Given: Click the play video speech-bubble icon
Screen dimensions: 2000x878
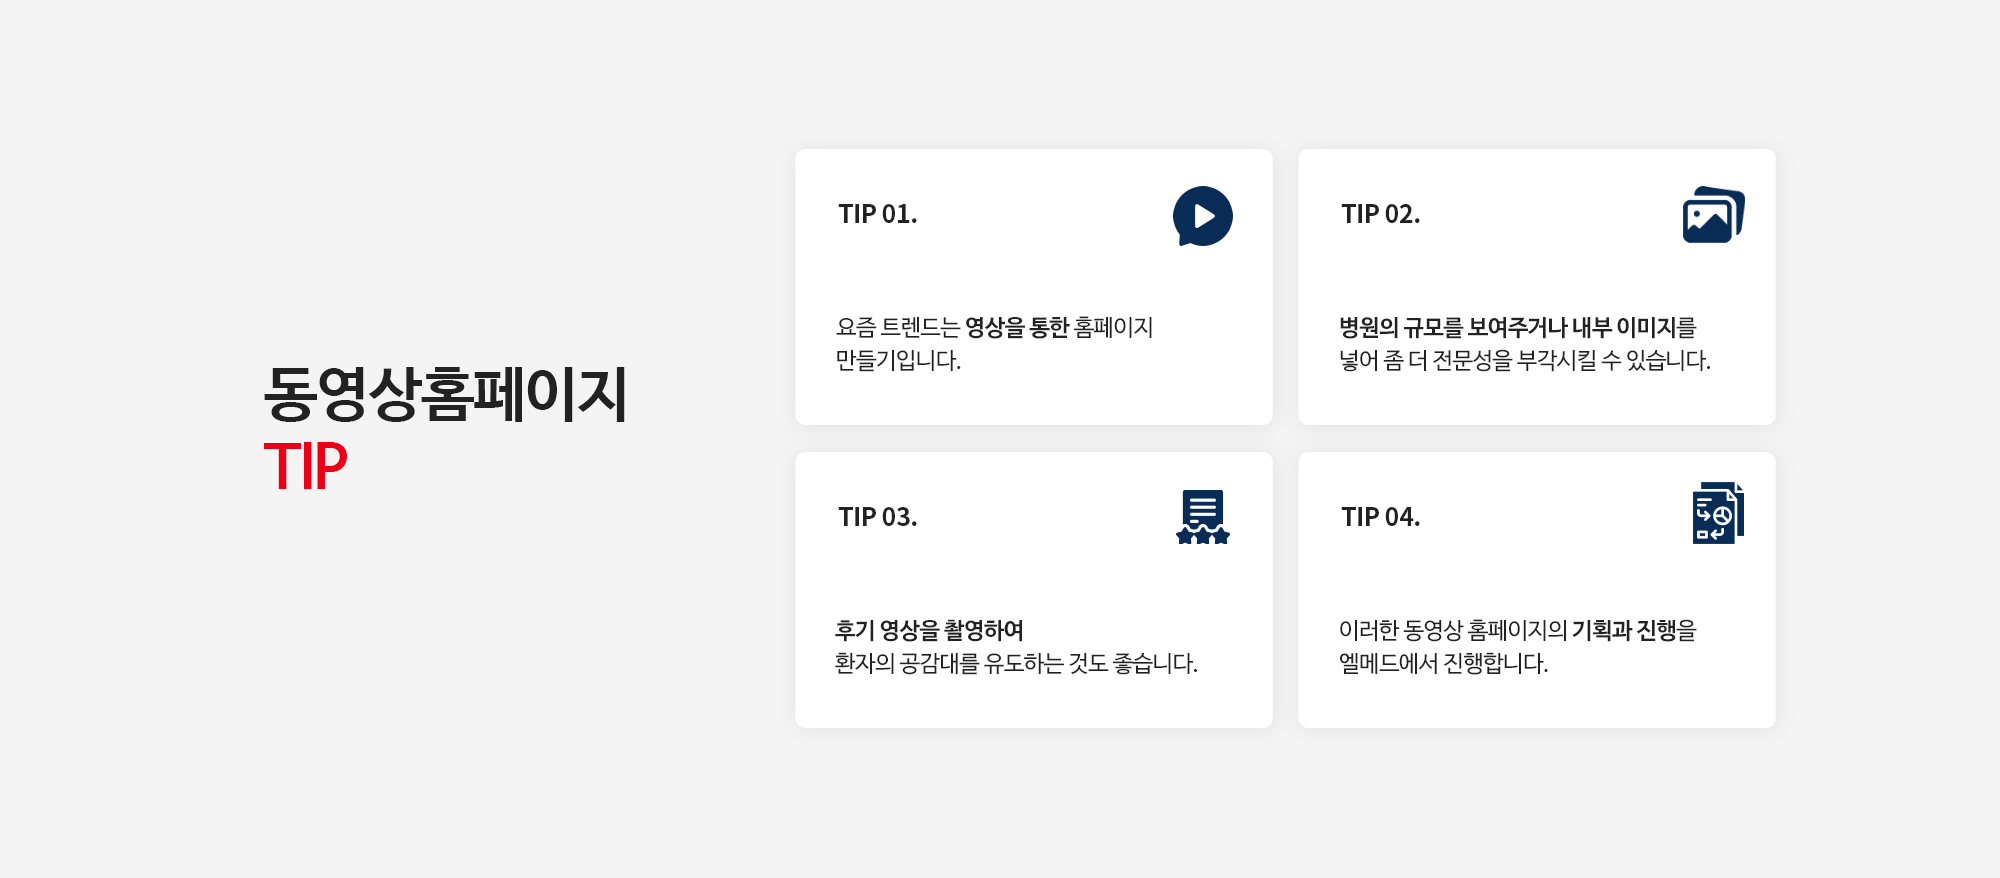Looking at the screenshot, I should pos(1202,216).
